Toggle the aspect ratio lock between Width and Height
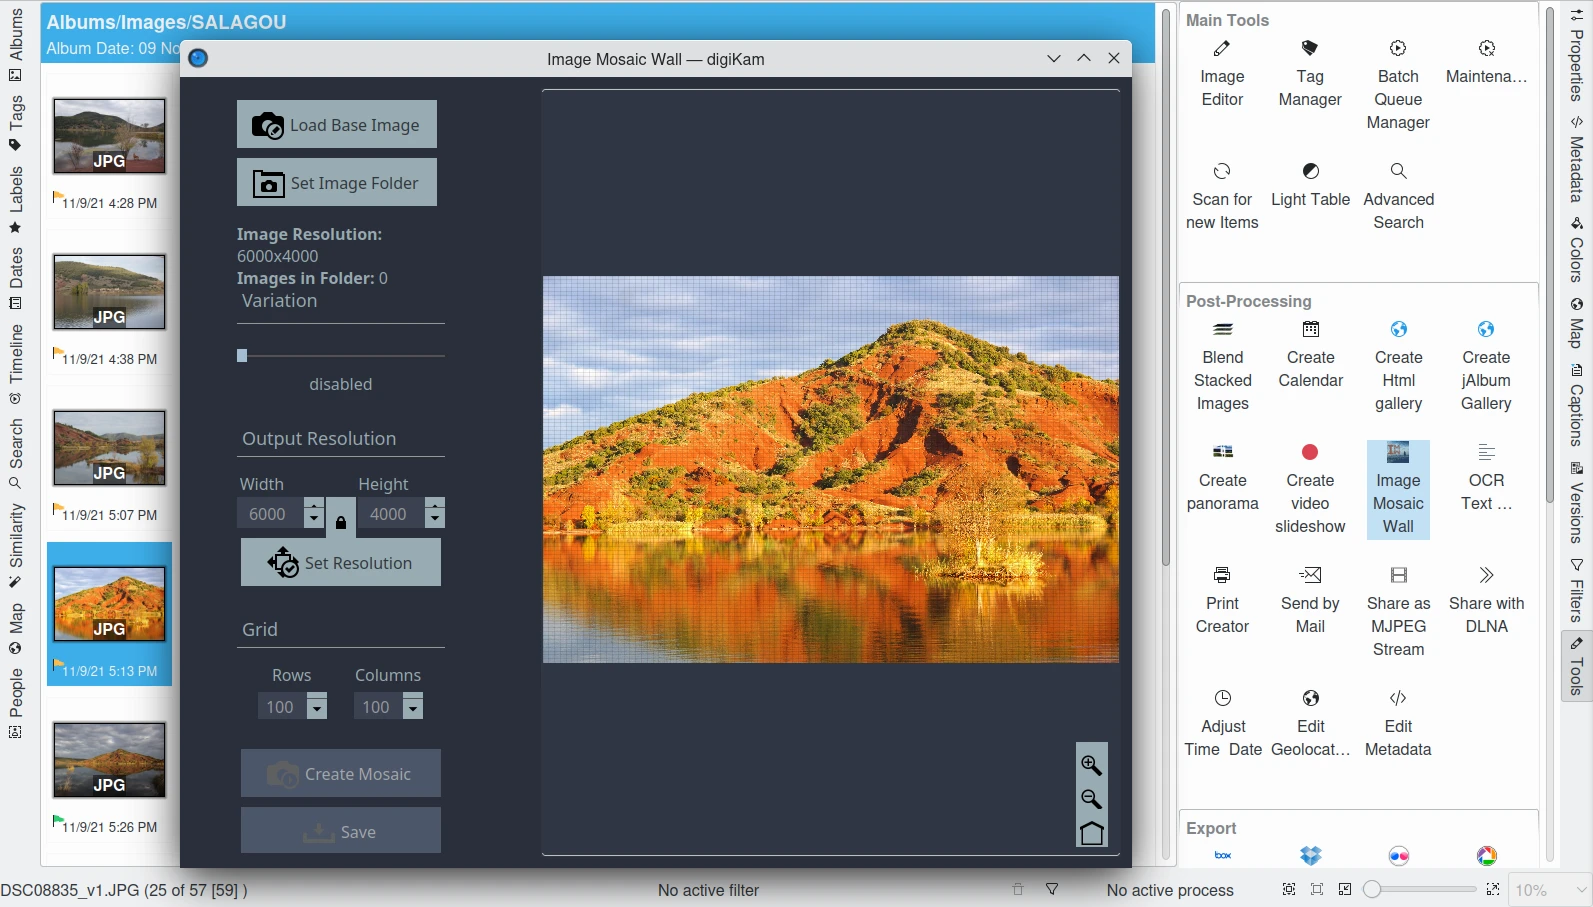Image resolution: width=1593 pixels, height=907 pixels. [x=341, y=522]
